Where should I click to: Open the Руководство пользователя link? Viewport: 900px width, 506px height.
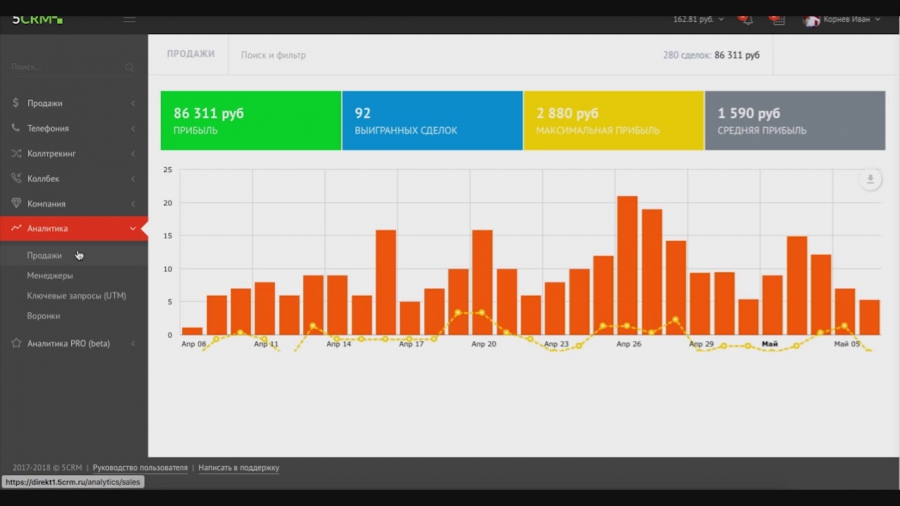(x=140, y=468)
